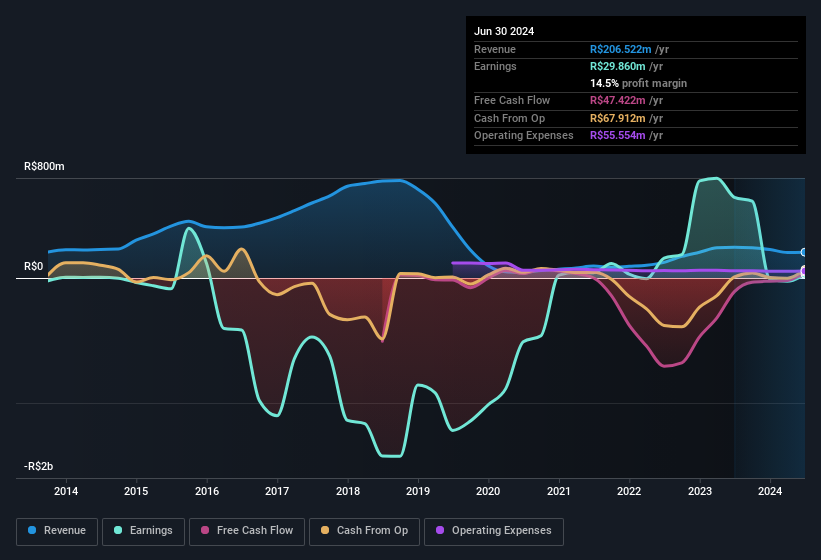Click the R$800m y-axis label
The image size is (821, 560).
click(x=45, y=166)
